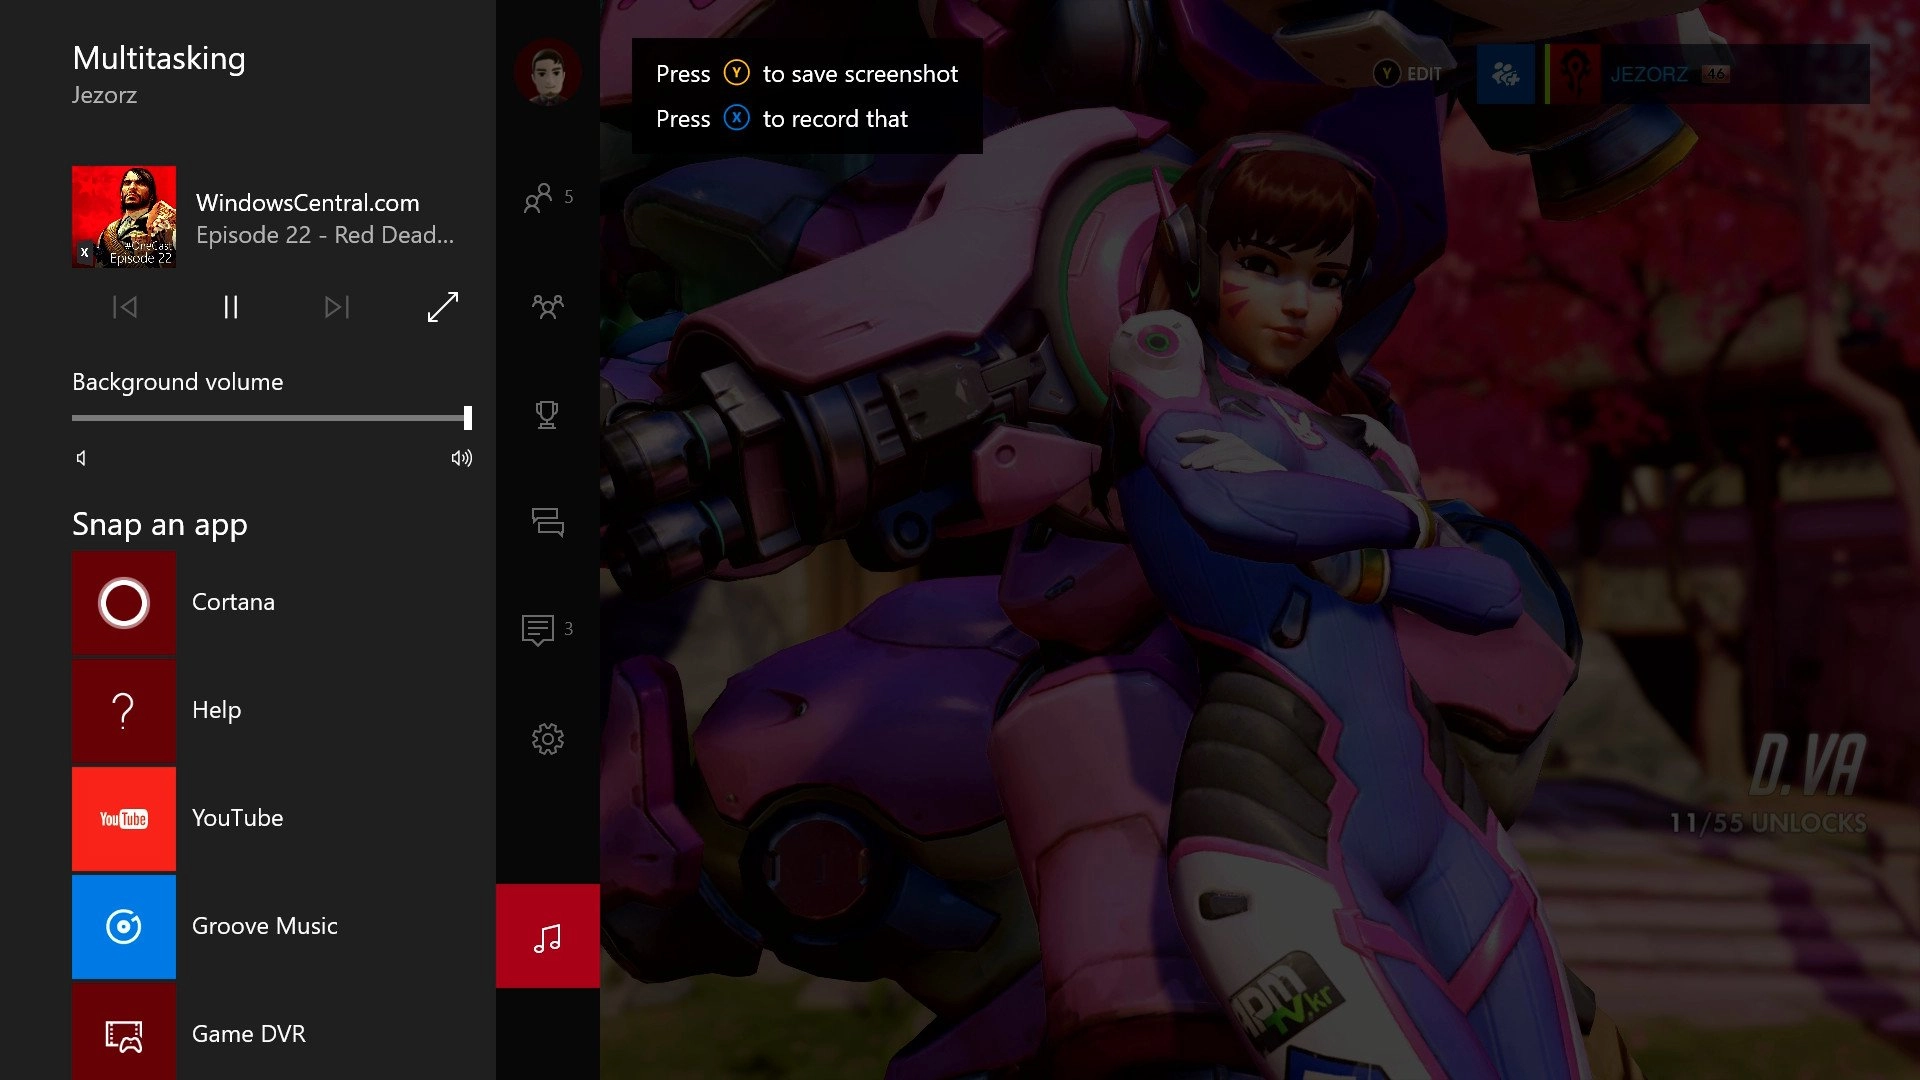Open the Settings gear in guide
1920x1080 pixels.
tap(547, 739)
